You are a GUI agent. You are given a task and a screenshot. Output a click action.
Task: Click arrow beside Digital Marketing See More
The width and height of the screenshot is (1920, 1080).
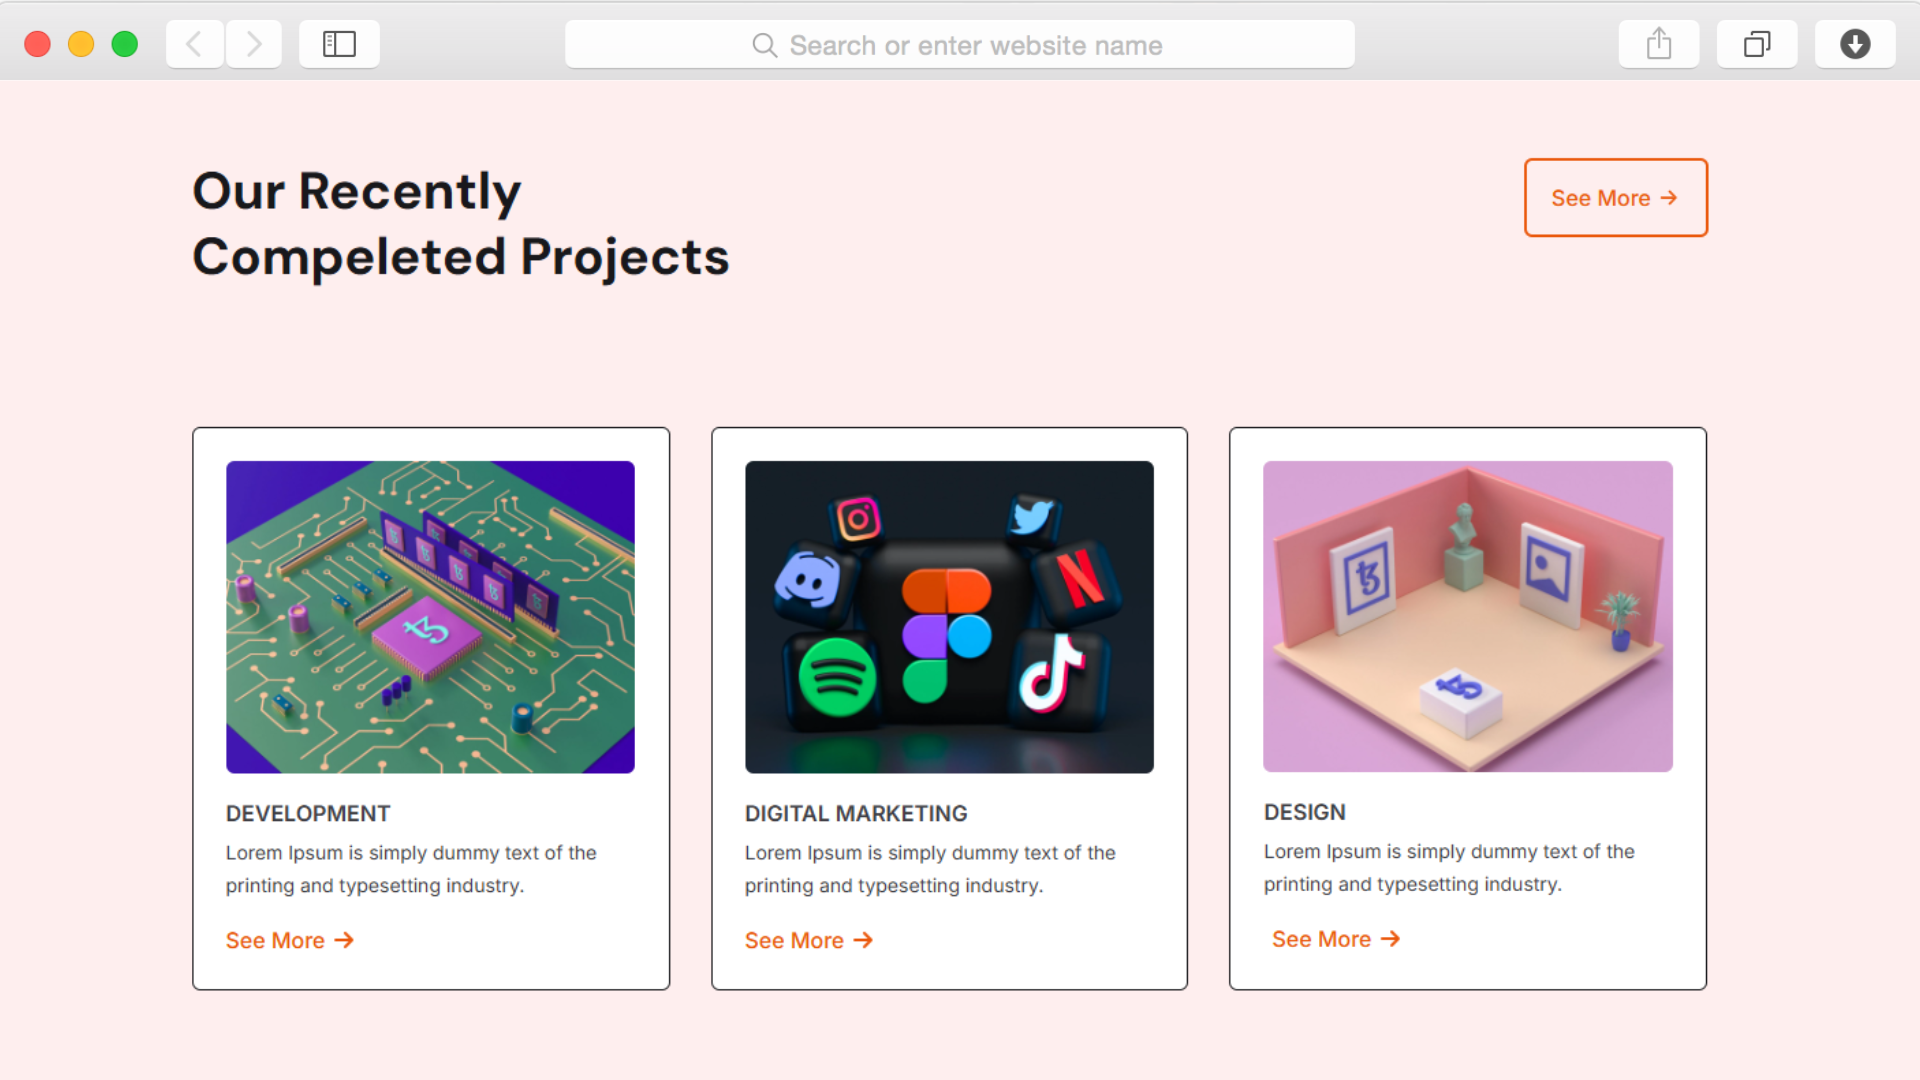click(x=863, y=940)
